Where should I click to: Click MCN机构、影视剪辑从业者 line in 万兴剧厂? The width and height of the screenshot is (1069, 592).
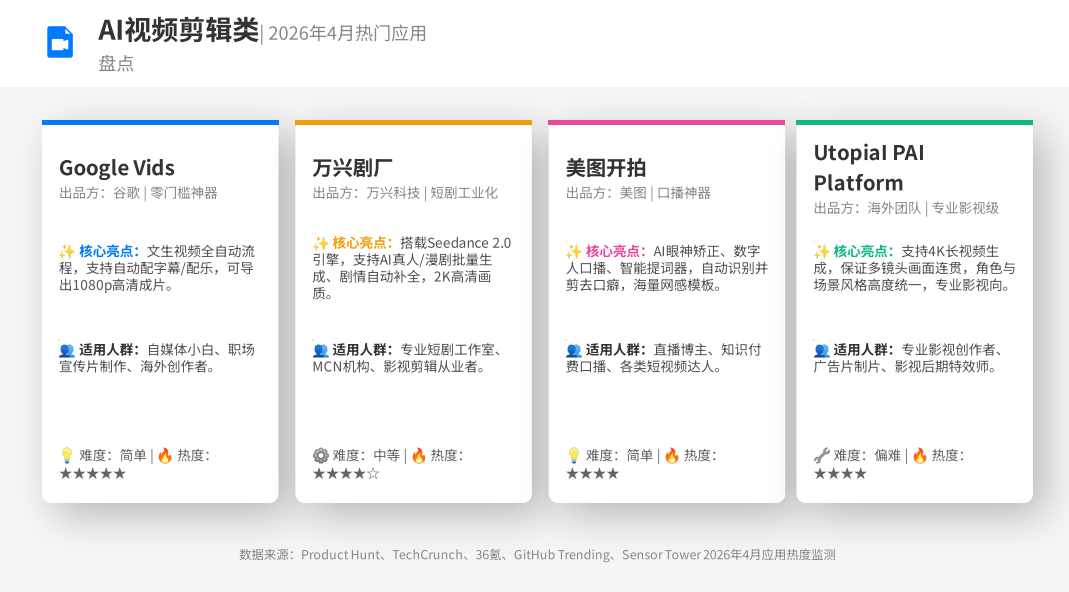(x=401, y=366)
